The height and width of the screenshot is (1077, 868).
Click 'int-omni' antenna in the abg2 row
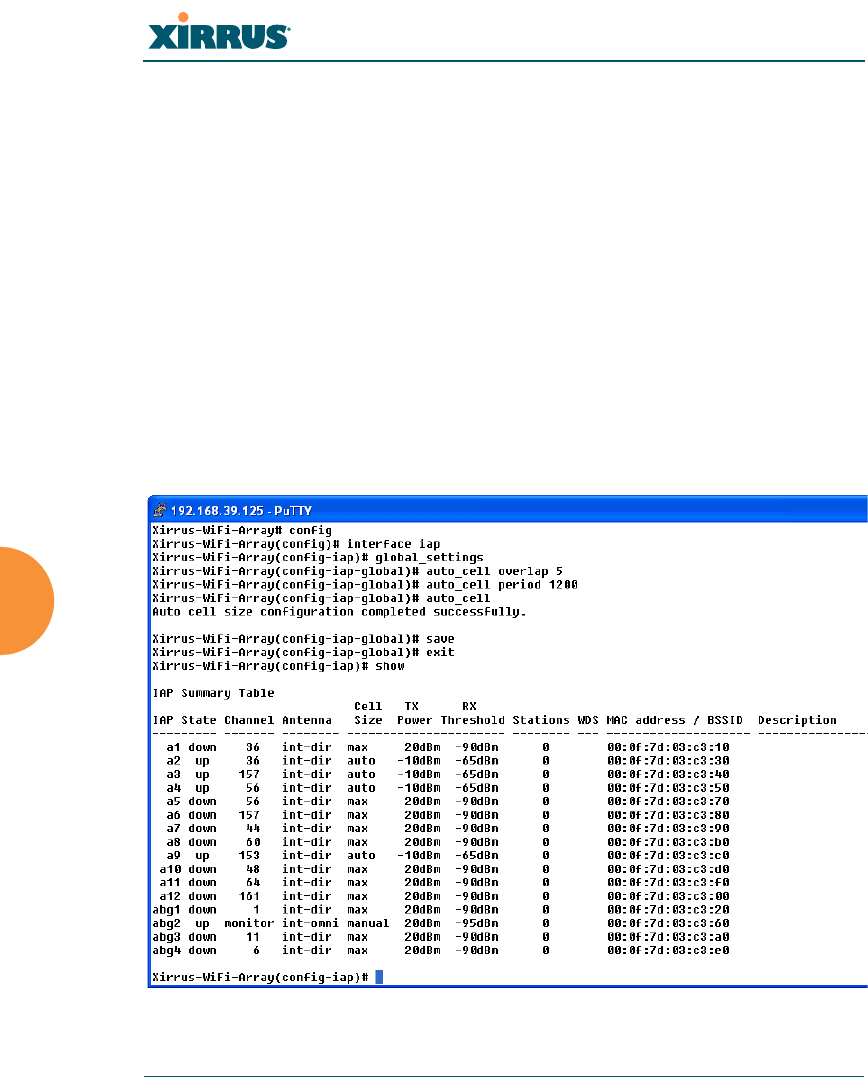click(x=310, y=923)
